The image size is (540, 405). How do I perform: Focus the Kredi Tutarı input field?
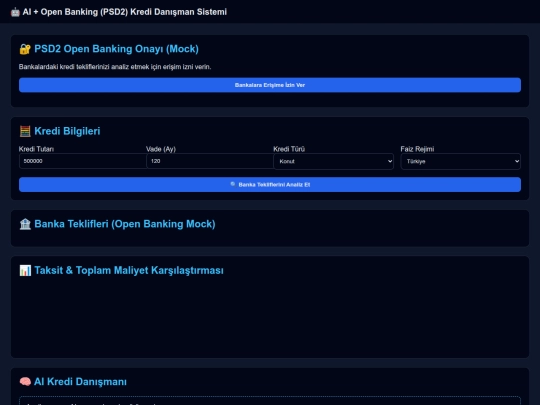point(83,161)
